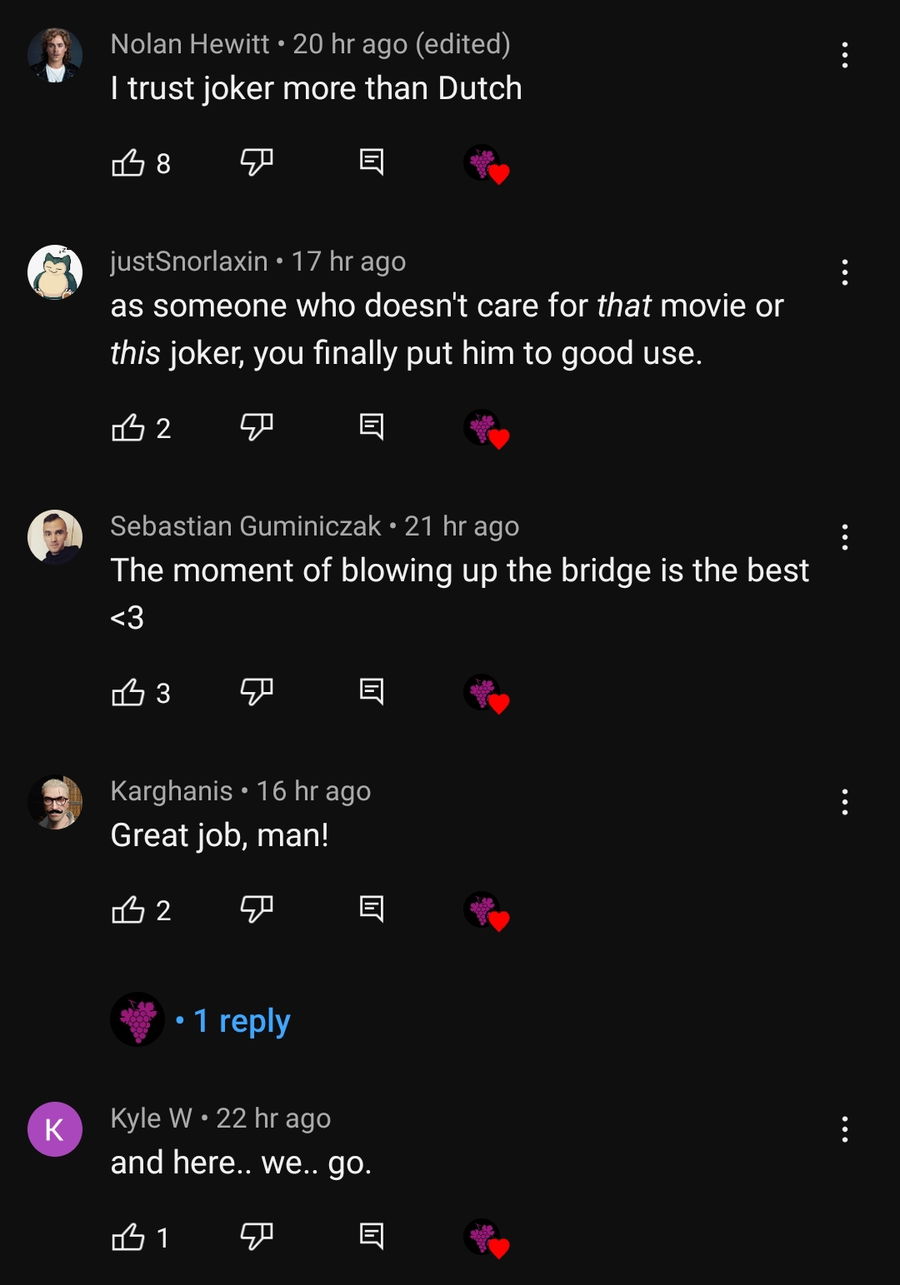Expand the 1 reply thread
This screenshot has height=1285, width=900.
click(241, 1021)
